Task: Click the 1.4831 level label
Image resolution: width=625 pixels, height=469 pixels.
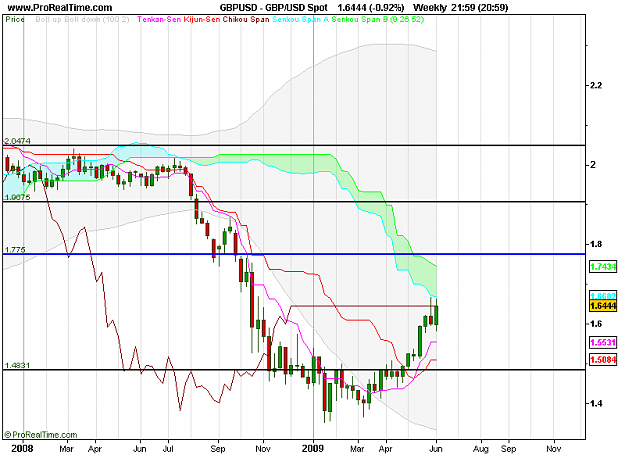Action: pos(17,365)
